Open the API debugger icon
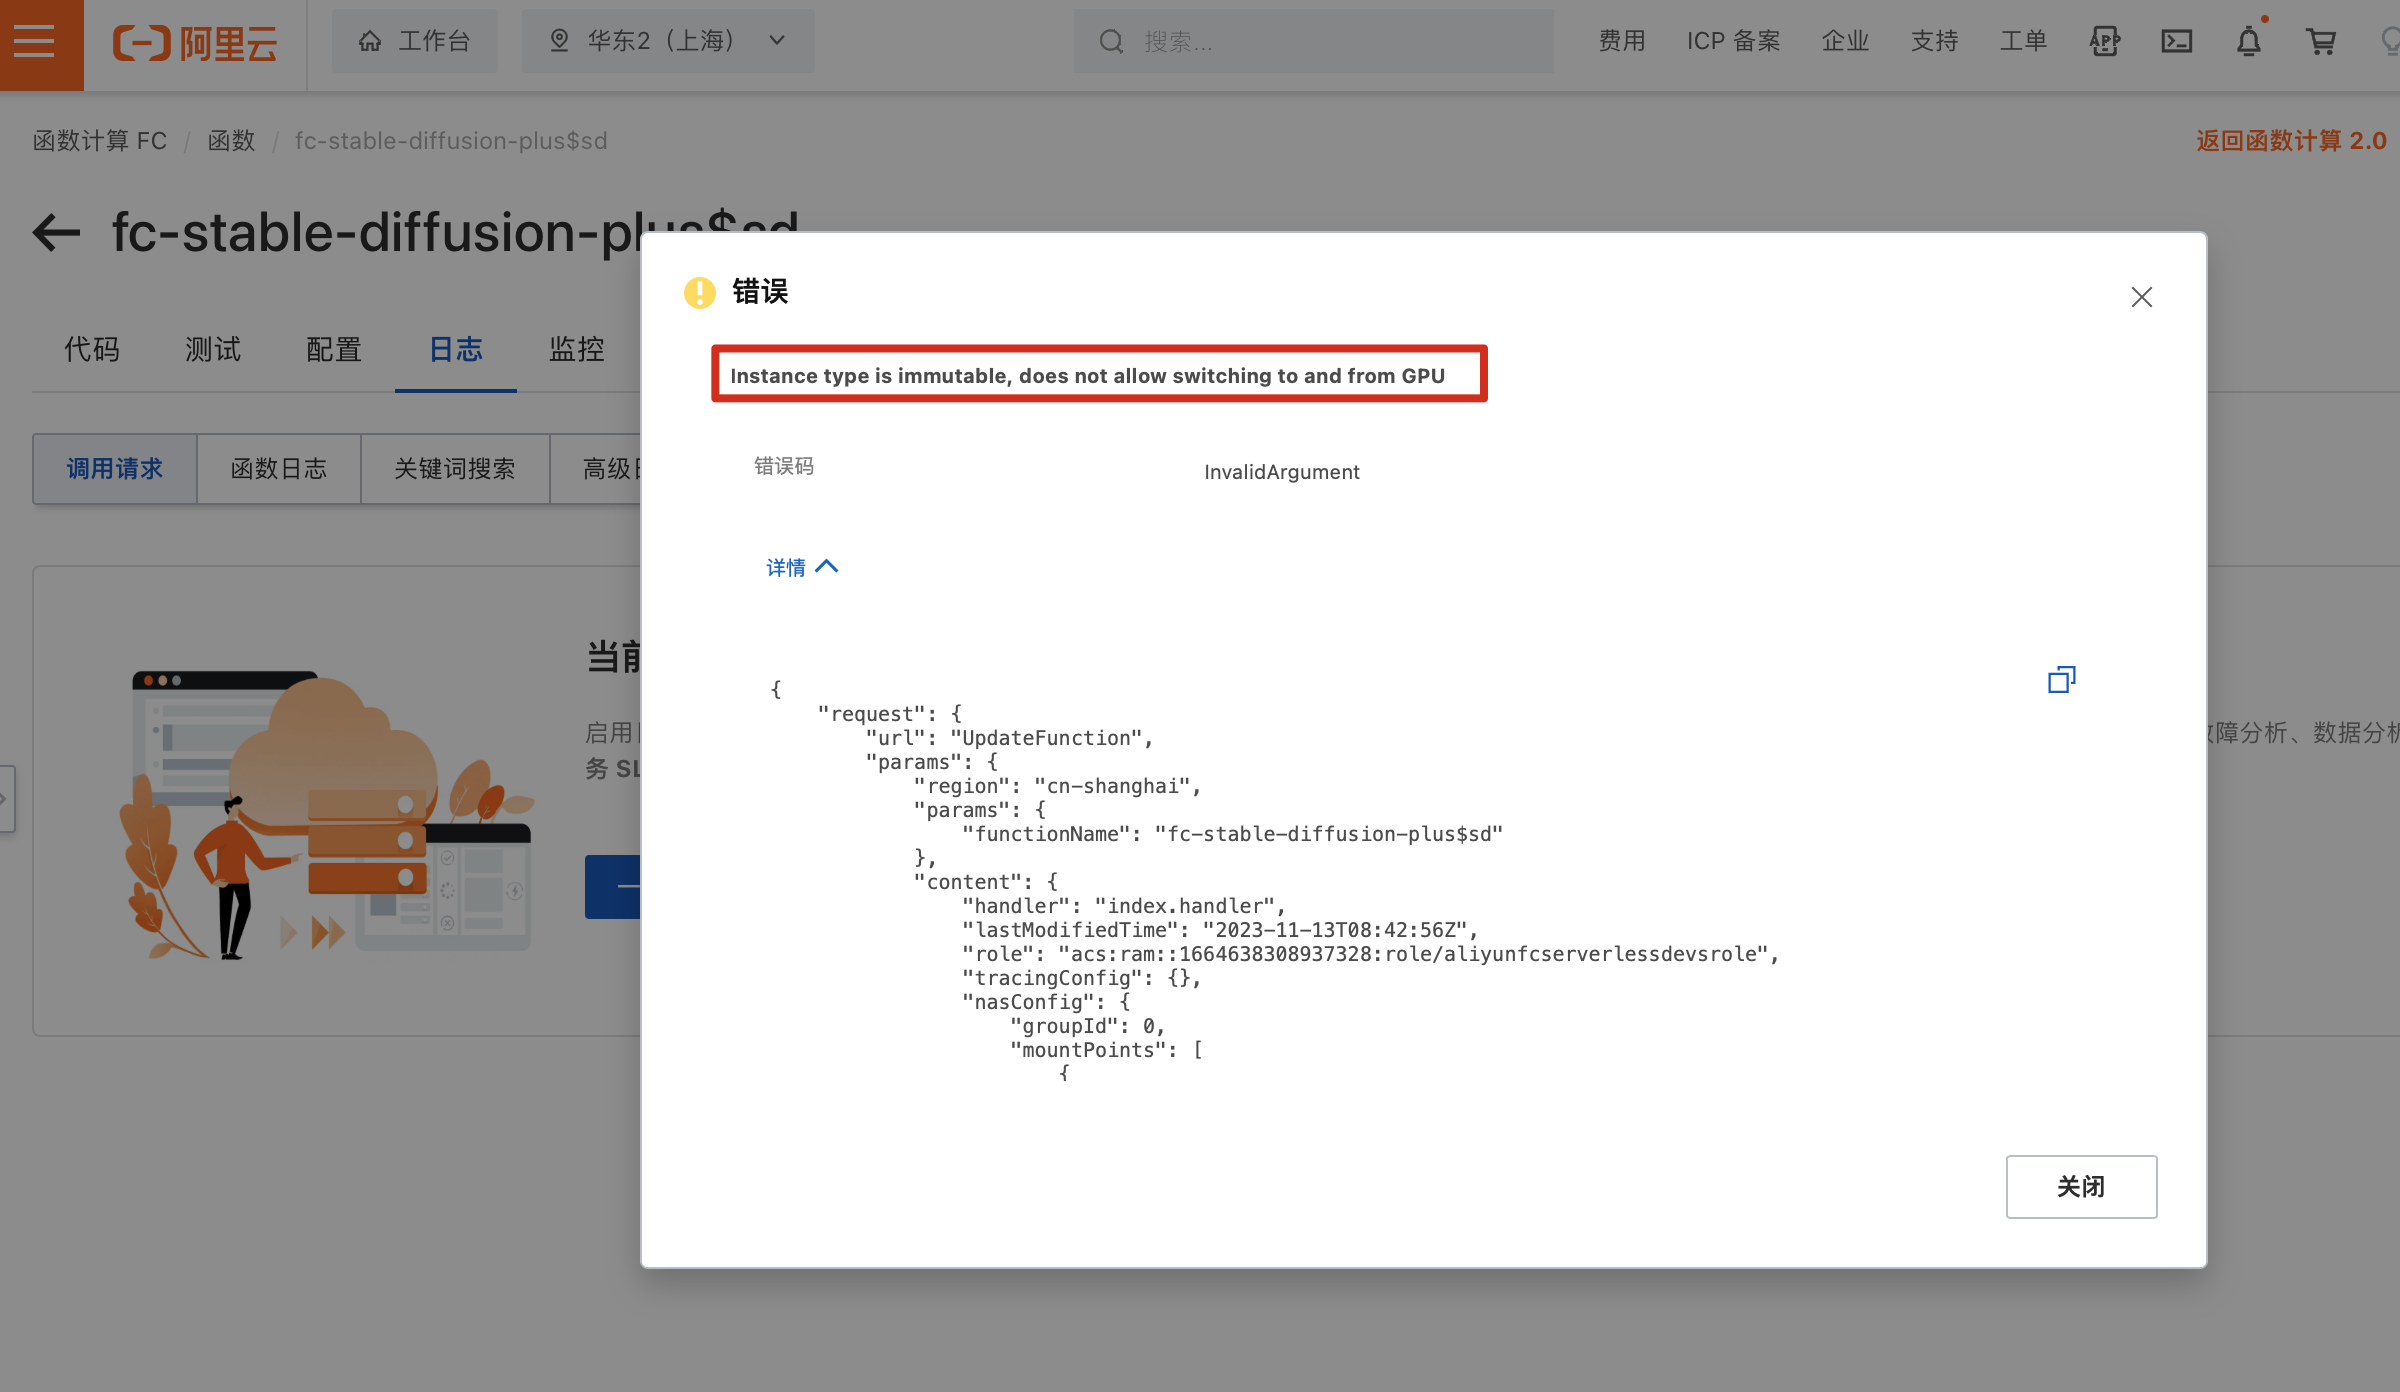This screenshot has width=2400, height=1392. 2104,42
